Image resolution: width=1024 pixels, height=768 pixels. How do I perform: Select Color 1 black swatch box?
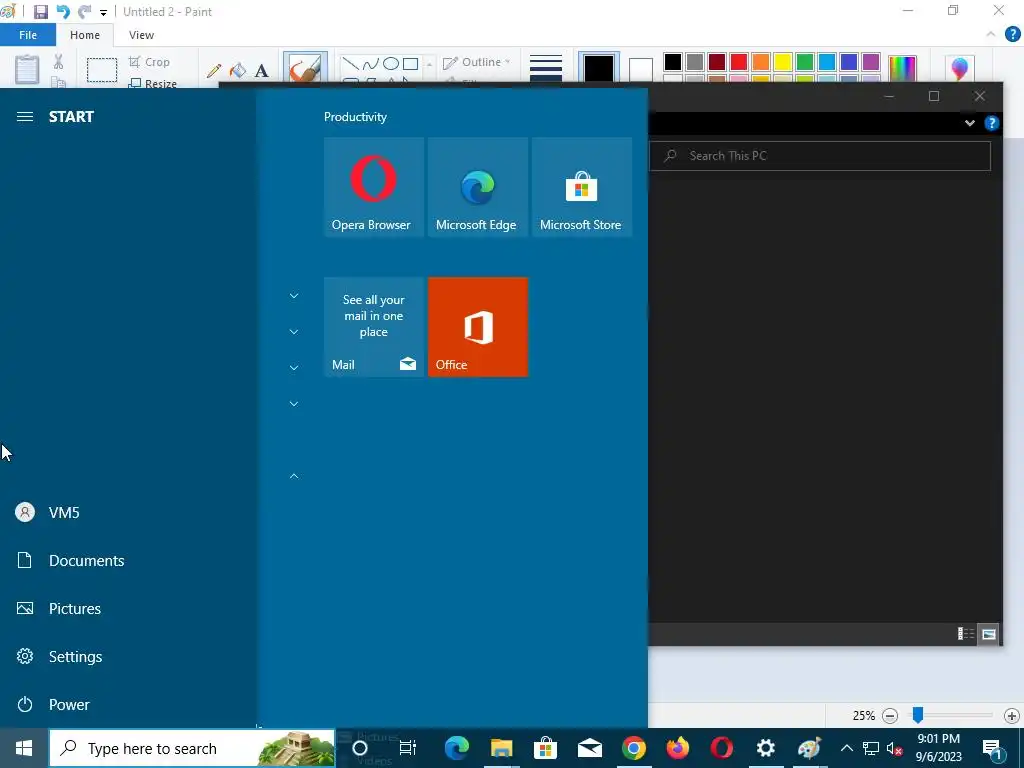click(599, 69)
